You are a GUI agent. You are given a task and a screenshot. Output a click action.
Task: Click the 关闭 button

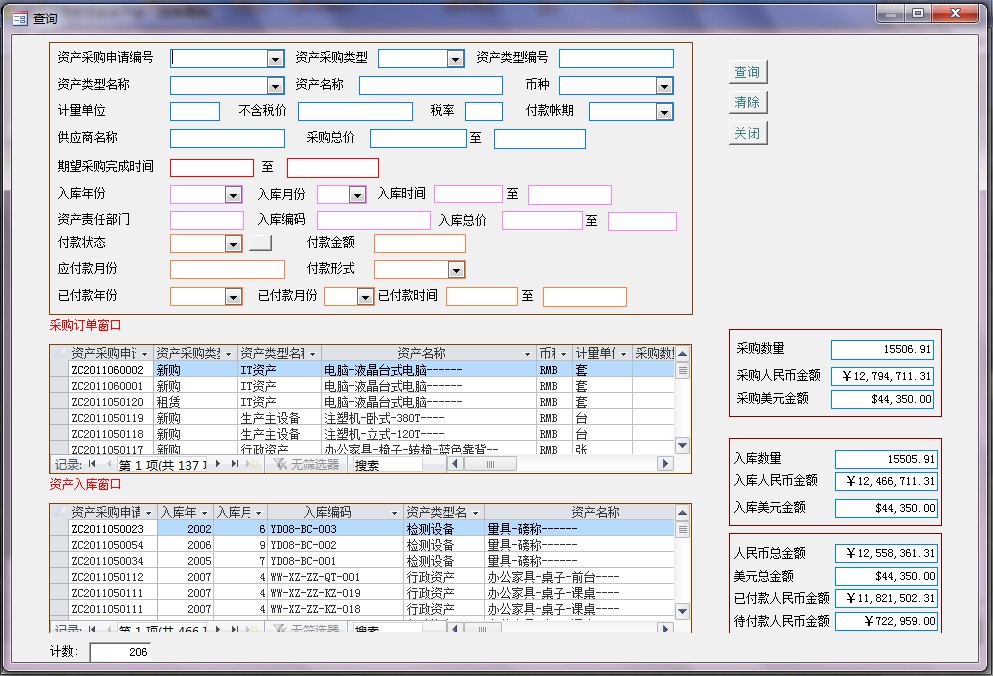[x=747, y=133]
